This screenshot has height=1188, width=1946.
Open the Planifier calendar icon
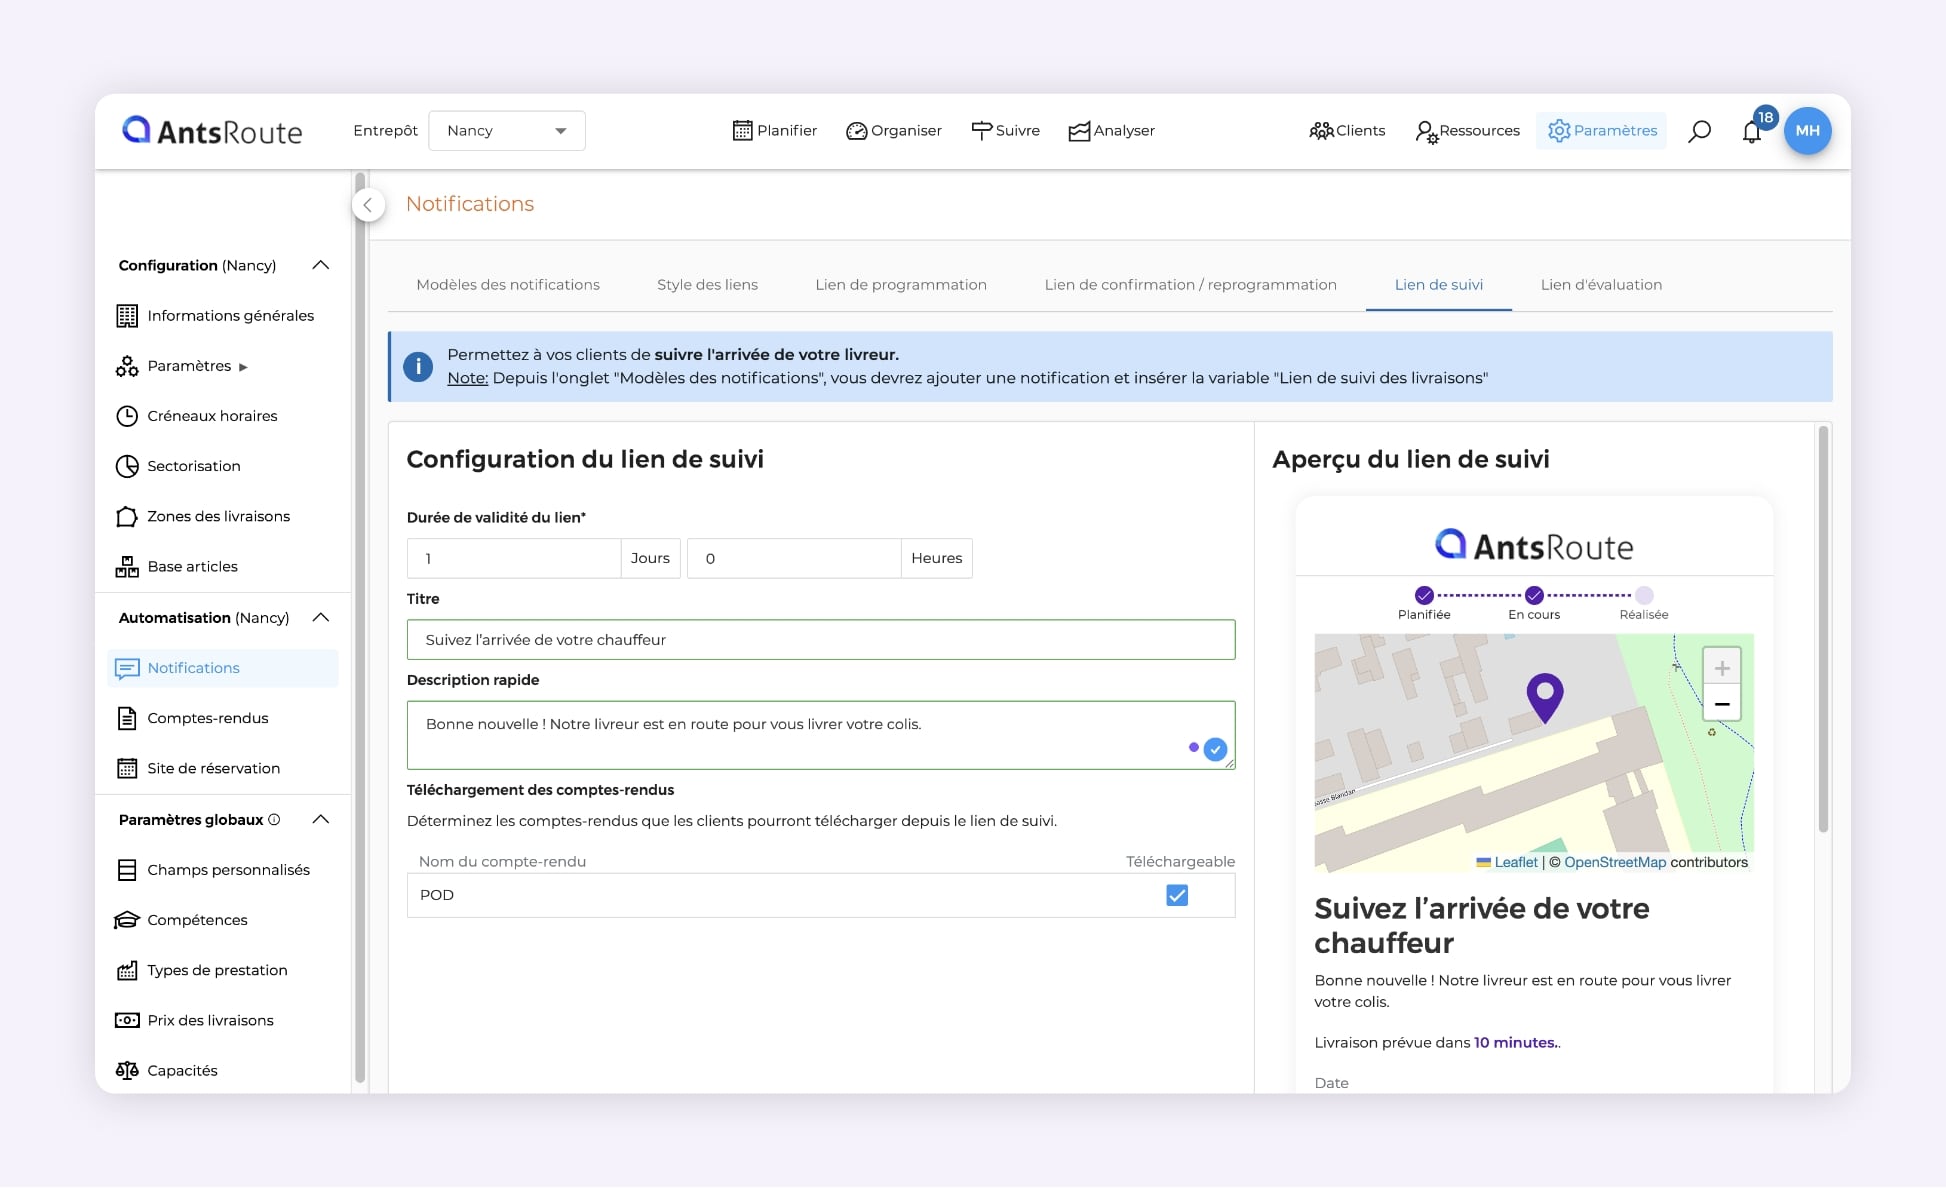click(743, 130)
